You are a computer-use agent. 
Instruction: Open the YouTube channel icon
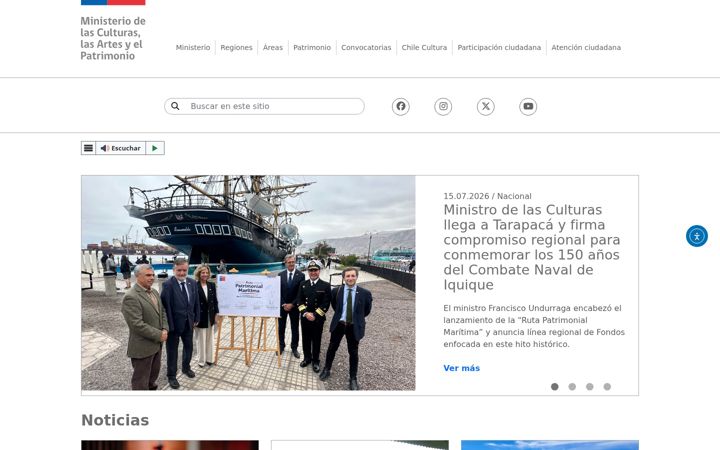(528, 107)
